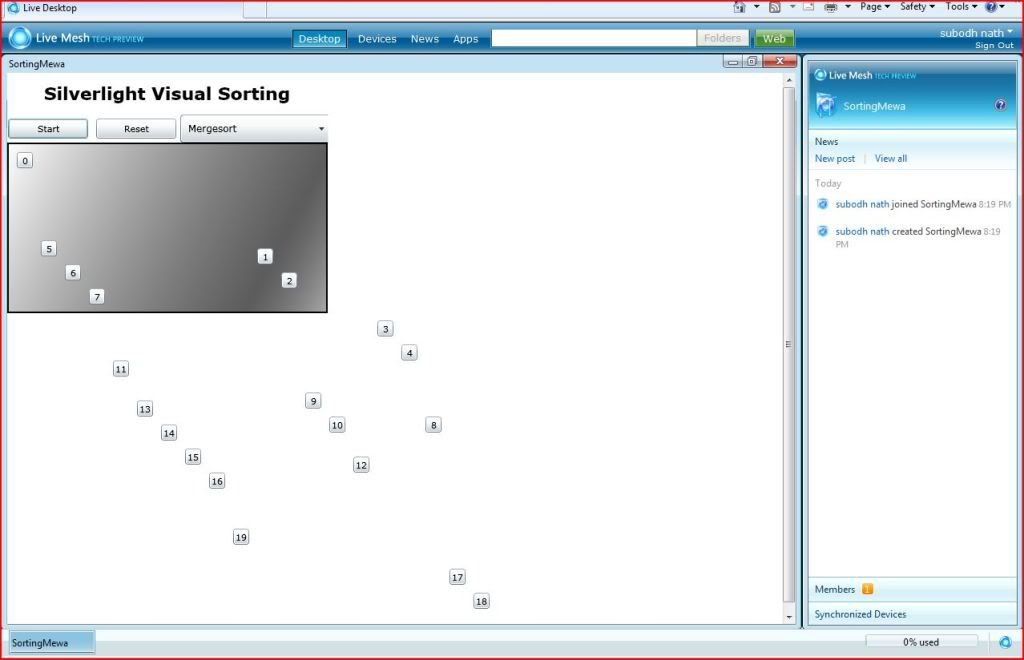Click the sorting tile numbered 0
Screen dimensions: 1024x660
25,161
